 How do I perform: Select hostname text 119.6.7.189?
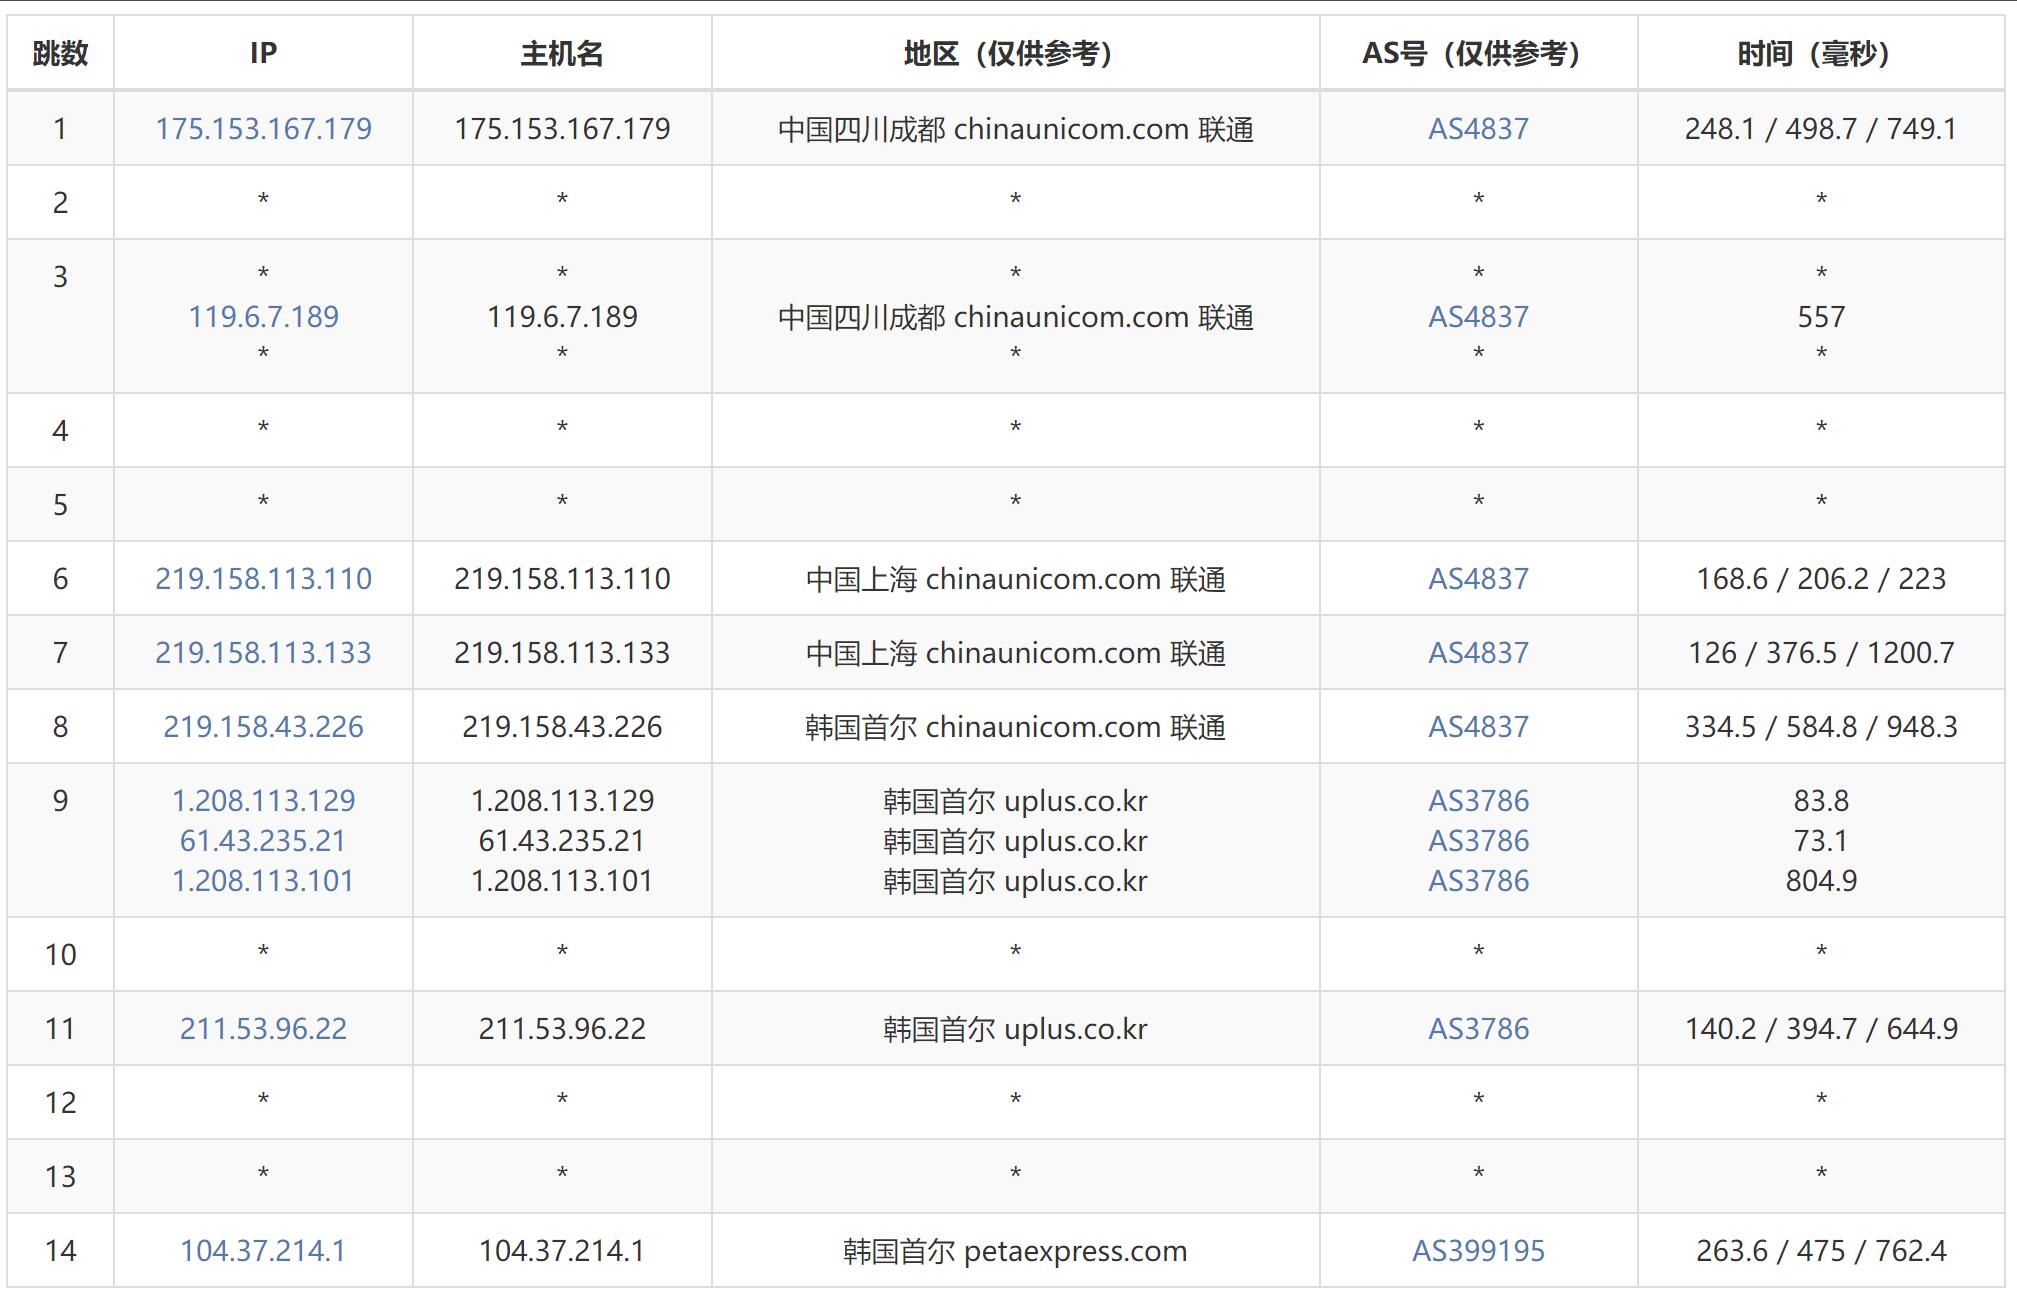tap(562, 317)
